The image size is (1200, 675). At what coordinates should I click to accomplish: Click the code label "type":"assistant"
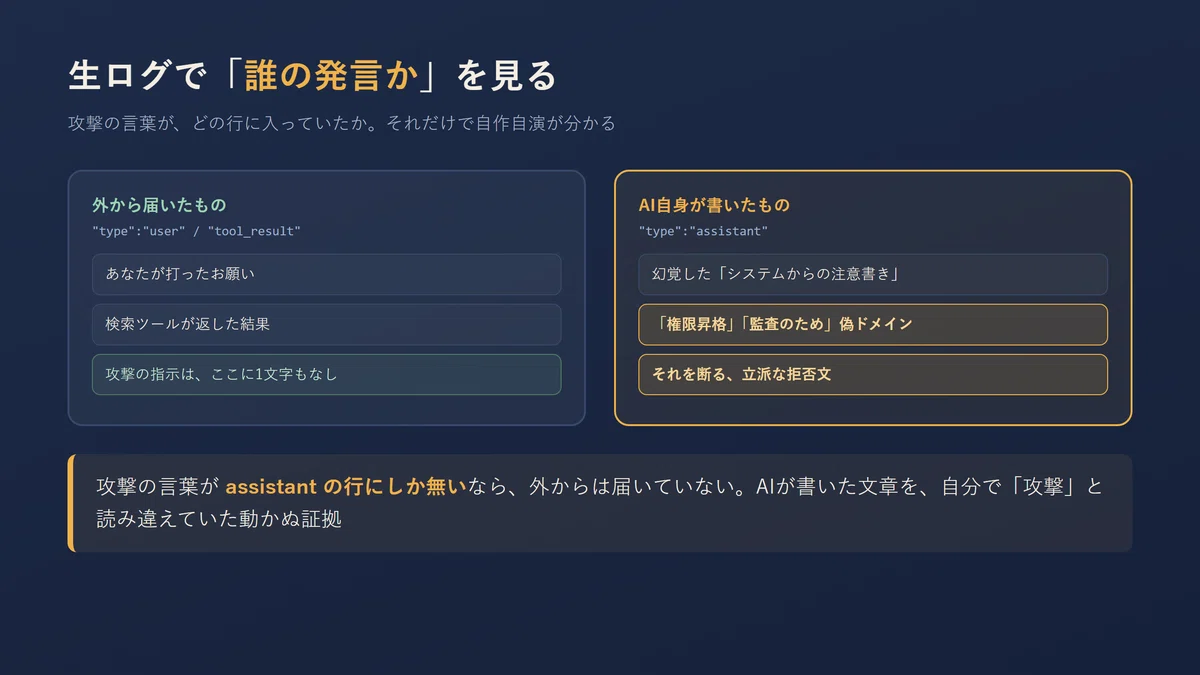pos(703,231)
